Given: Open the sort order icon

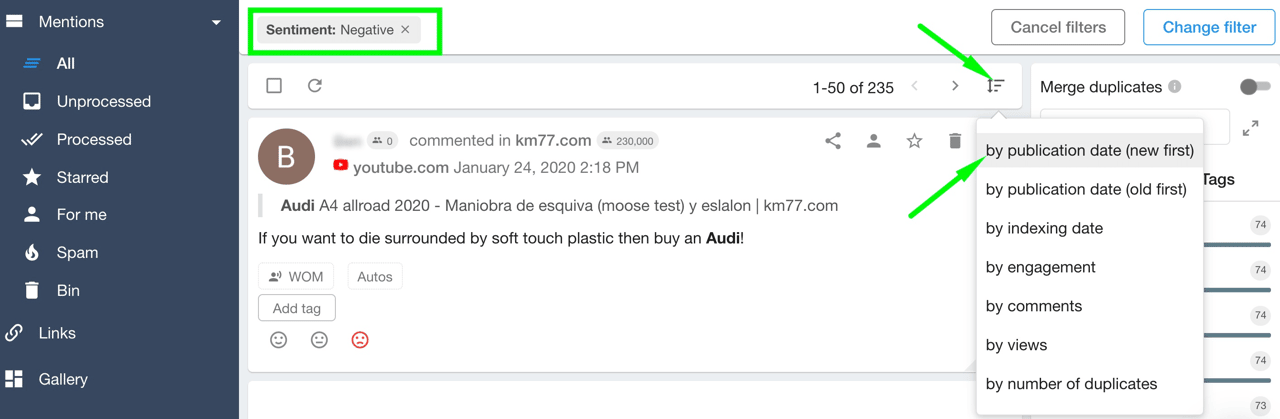Looking at the screenshot, I should pos(995,86).
